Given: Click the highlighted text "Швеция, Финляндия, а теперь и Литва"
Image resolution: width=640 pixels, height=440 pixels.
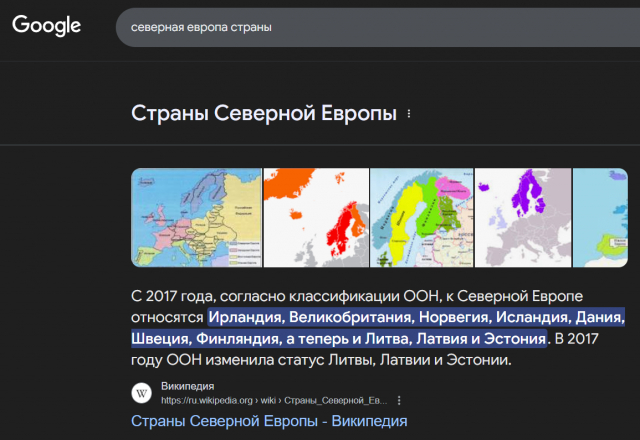Looking at the screenshot, I should [271, 339].
